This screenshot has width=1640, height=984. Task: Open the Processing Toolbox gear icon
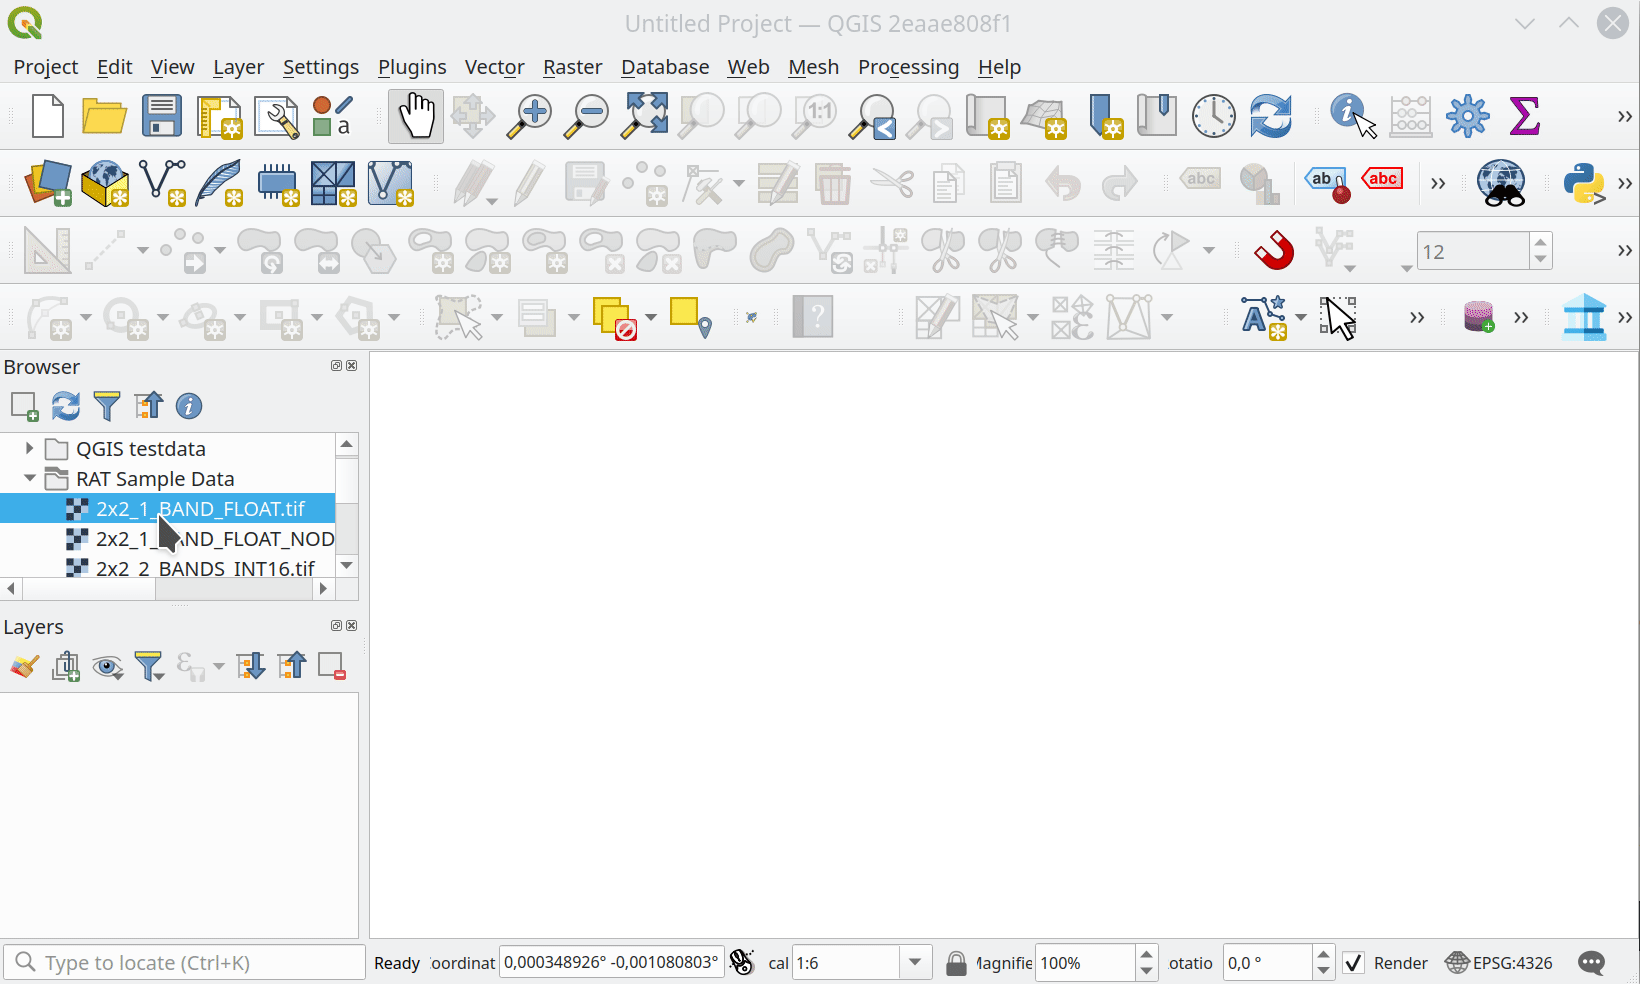pyautogui.click(x=1467, y=116)
